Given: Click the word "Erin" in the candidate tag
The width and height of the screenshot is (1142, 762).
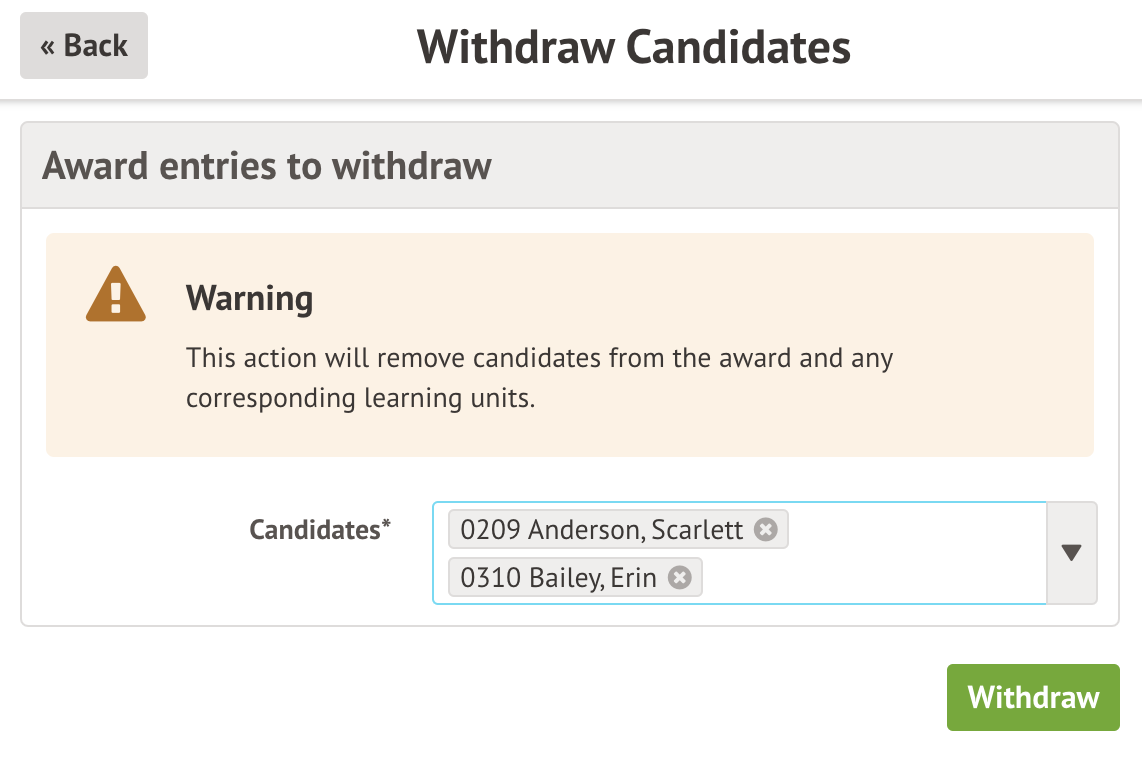Looking at the screenshot, I should (633, 578).
